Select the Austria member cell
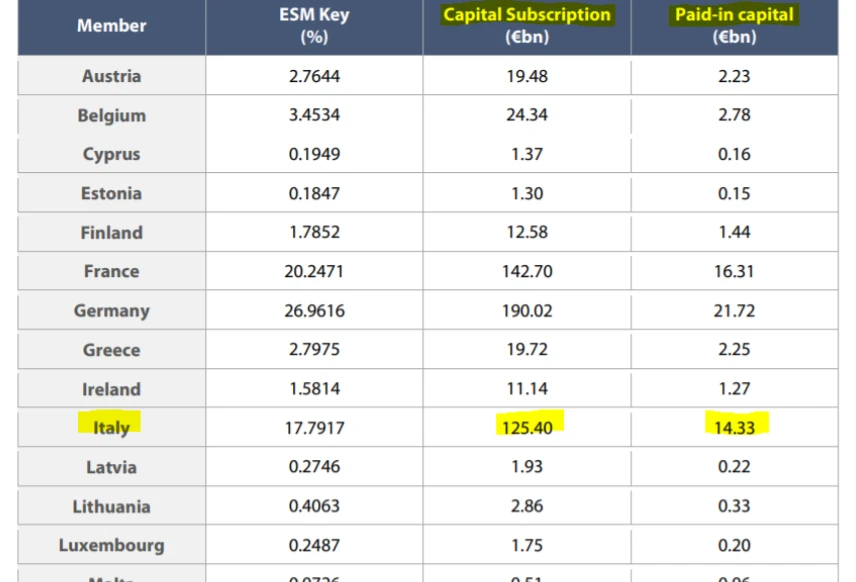Image resolution: width=856 pixels, height=582 pixels. pyautogui.click(x=111, y=76)
